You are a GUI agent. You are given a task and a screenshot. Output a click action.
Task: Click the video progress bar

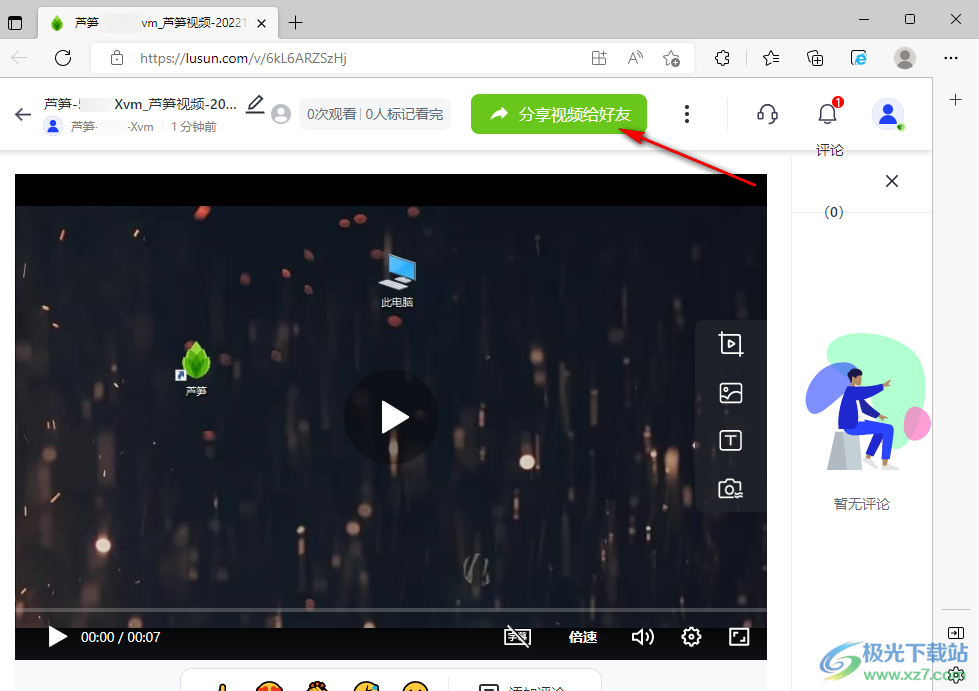click(391, 609)
